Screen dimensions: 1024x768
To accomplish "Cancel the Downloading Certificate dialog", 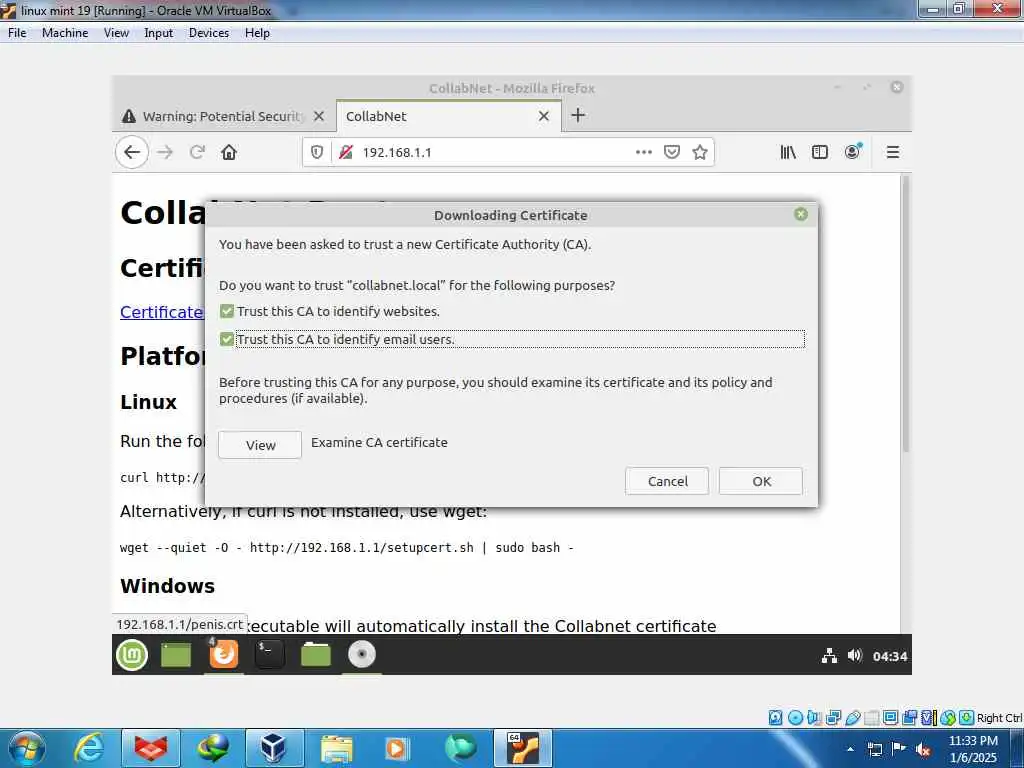I will [667, 481].
